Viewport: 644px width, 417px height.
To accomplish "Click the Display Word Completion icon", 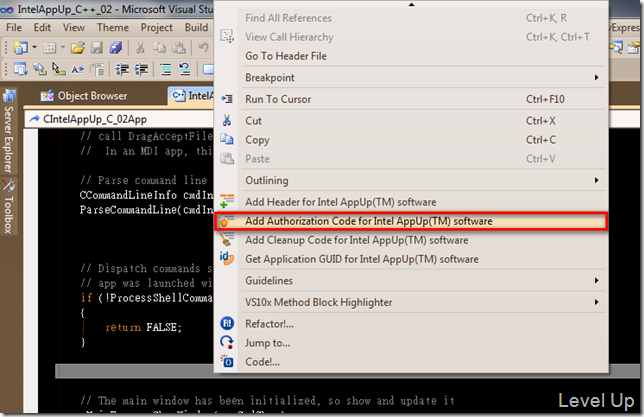I will (x=78, y=69).
